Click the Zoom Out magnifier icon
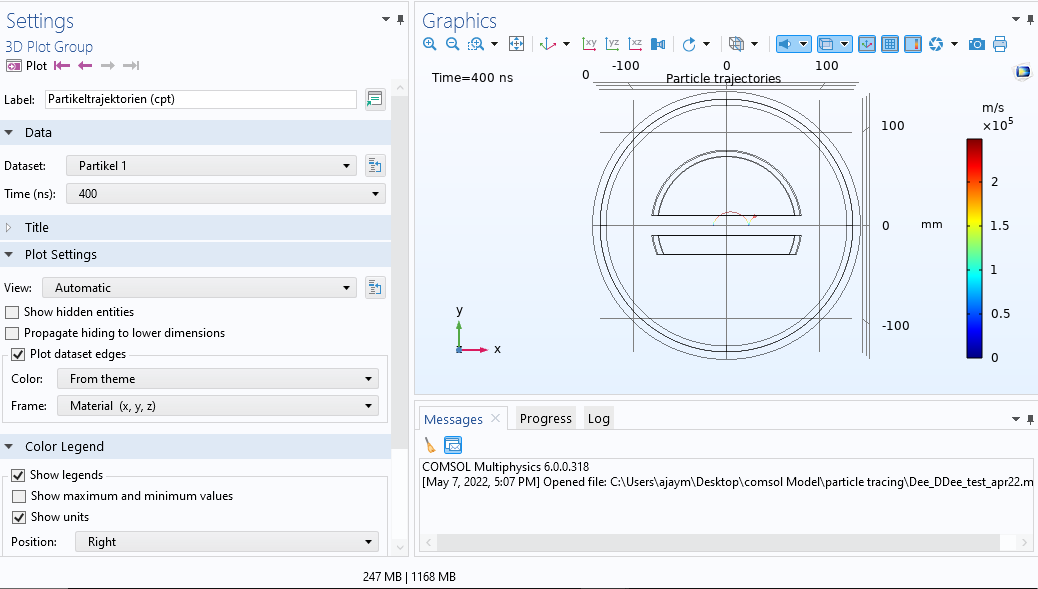Viewport: 1038px width, 589px height. [452, 44]
